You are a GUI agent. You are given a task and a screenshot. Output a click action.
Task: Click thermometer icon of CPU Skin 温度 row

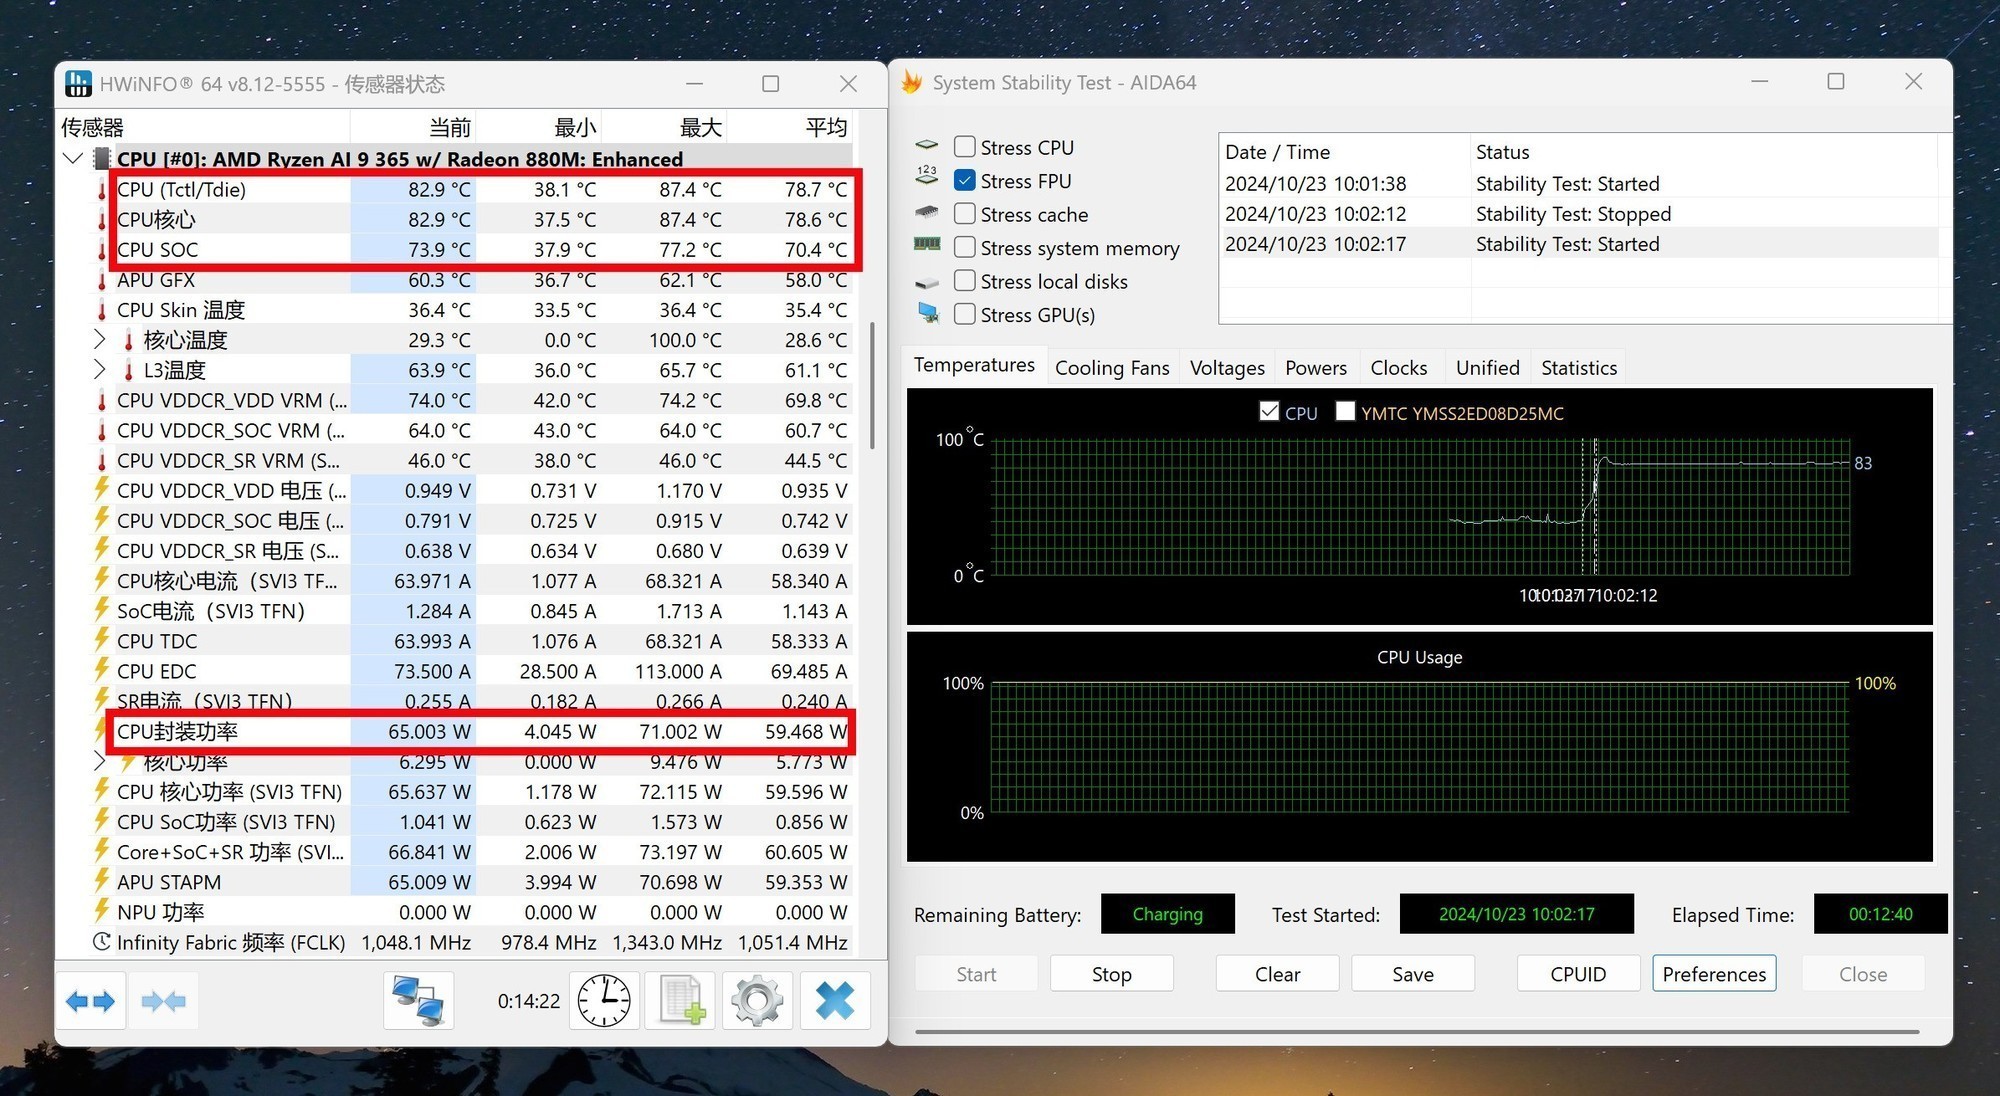pos(102,311)
